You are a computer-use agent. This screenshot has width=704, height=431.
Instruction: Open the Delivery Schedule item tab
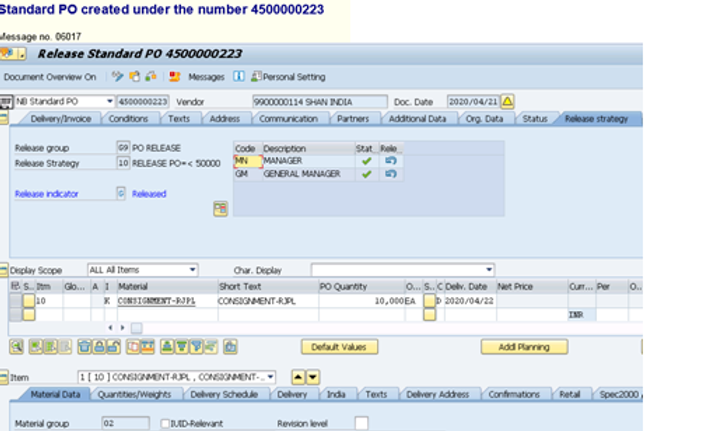(224, 394)
